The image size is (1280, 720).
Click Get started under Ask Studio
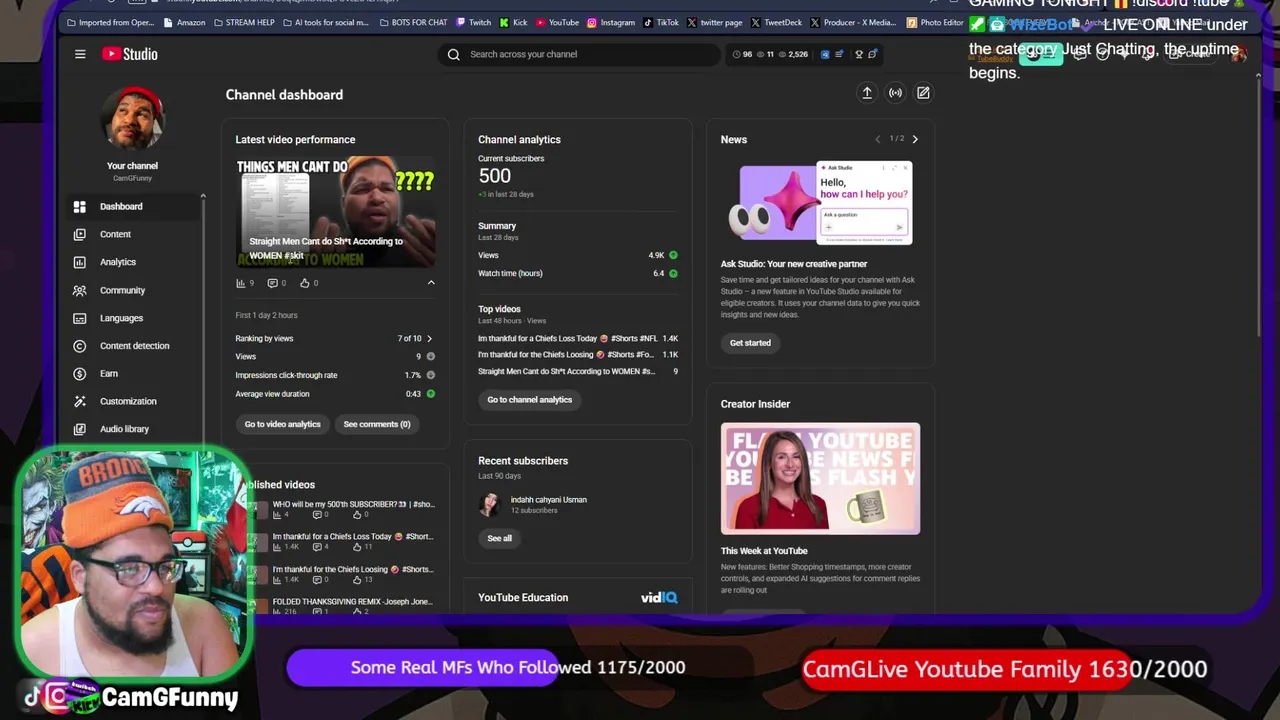tap(750, 343)
